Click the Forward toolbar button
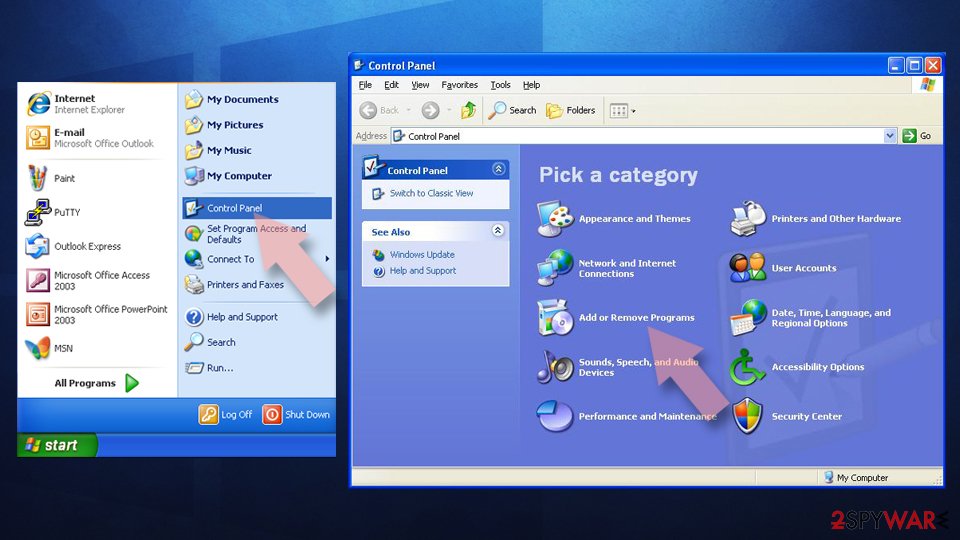 pyautogui.click(x=430, y=110)
